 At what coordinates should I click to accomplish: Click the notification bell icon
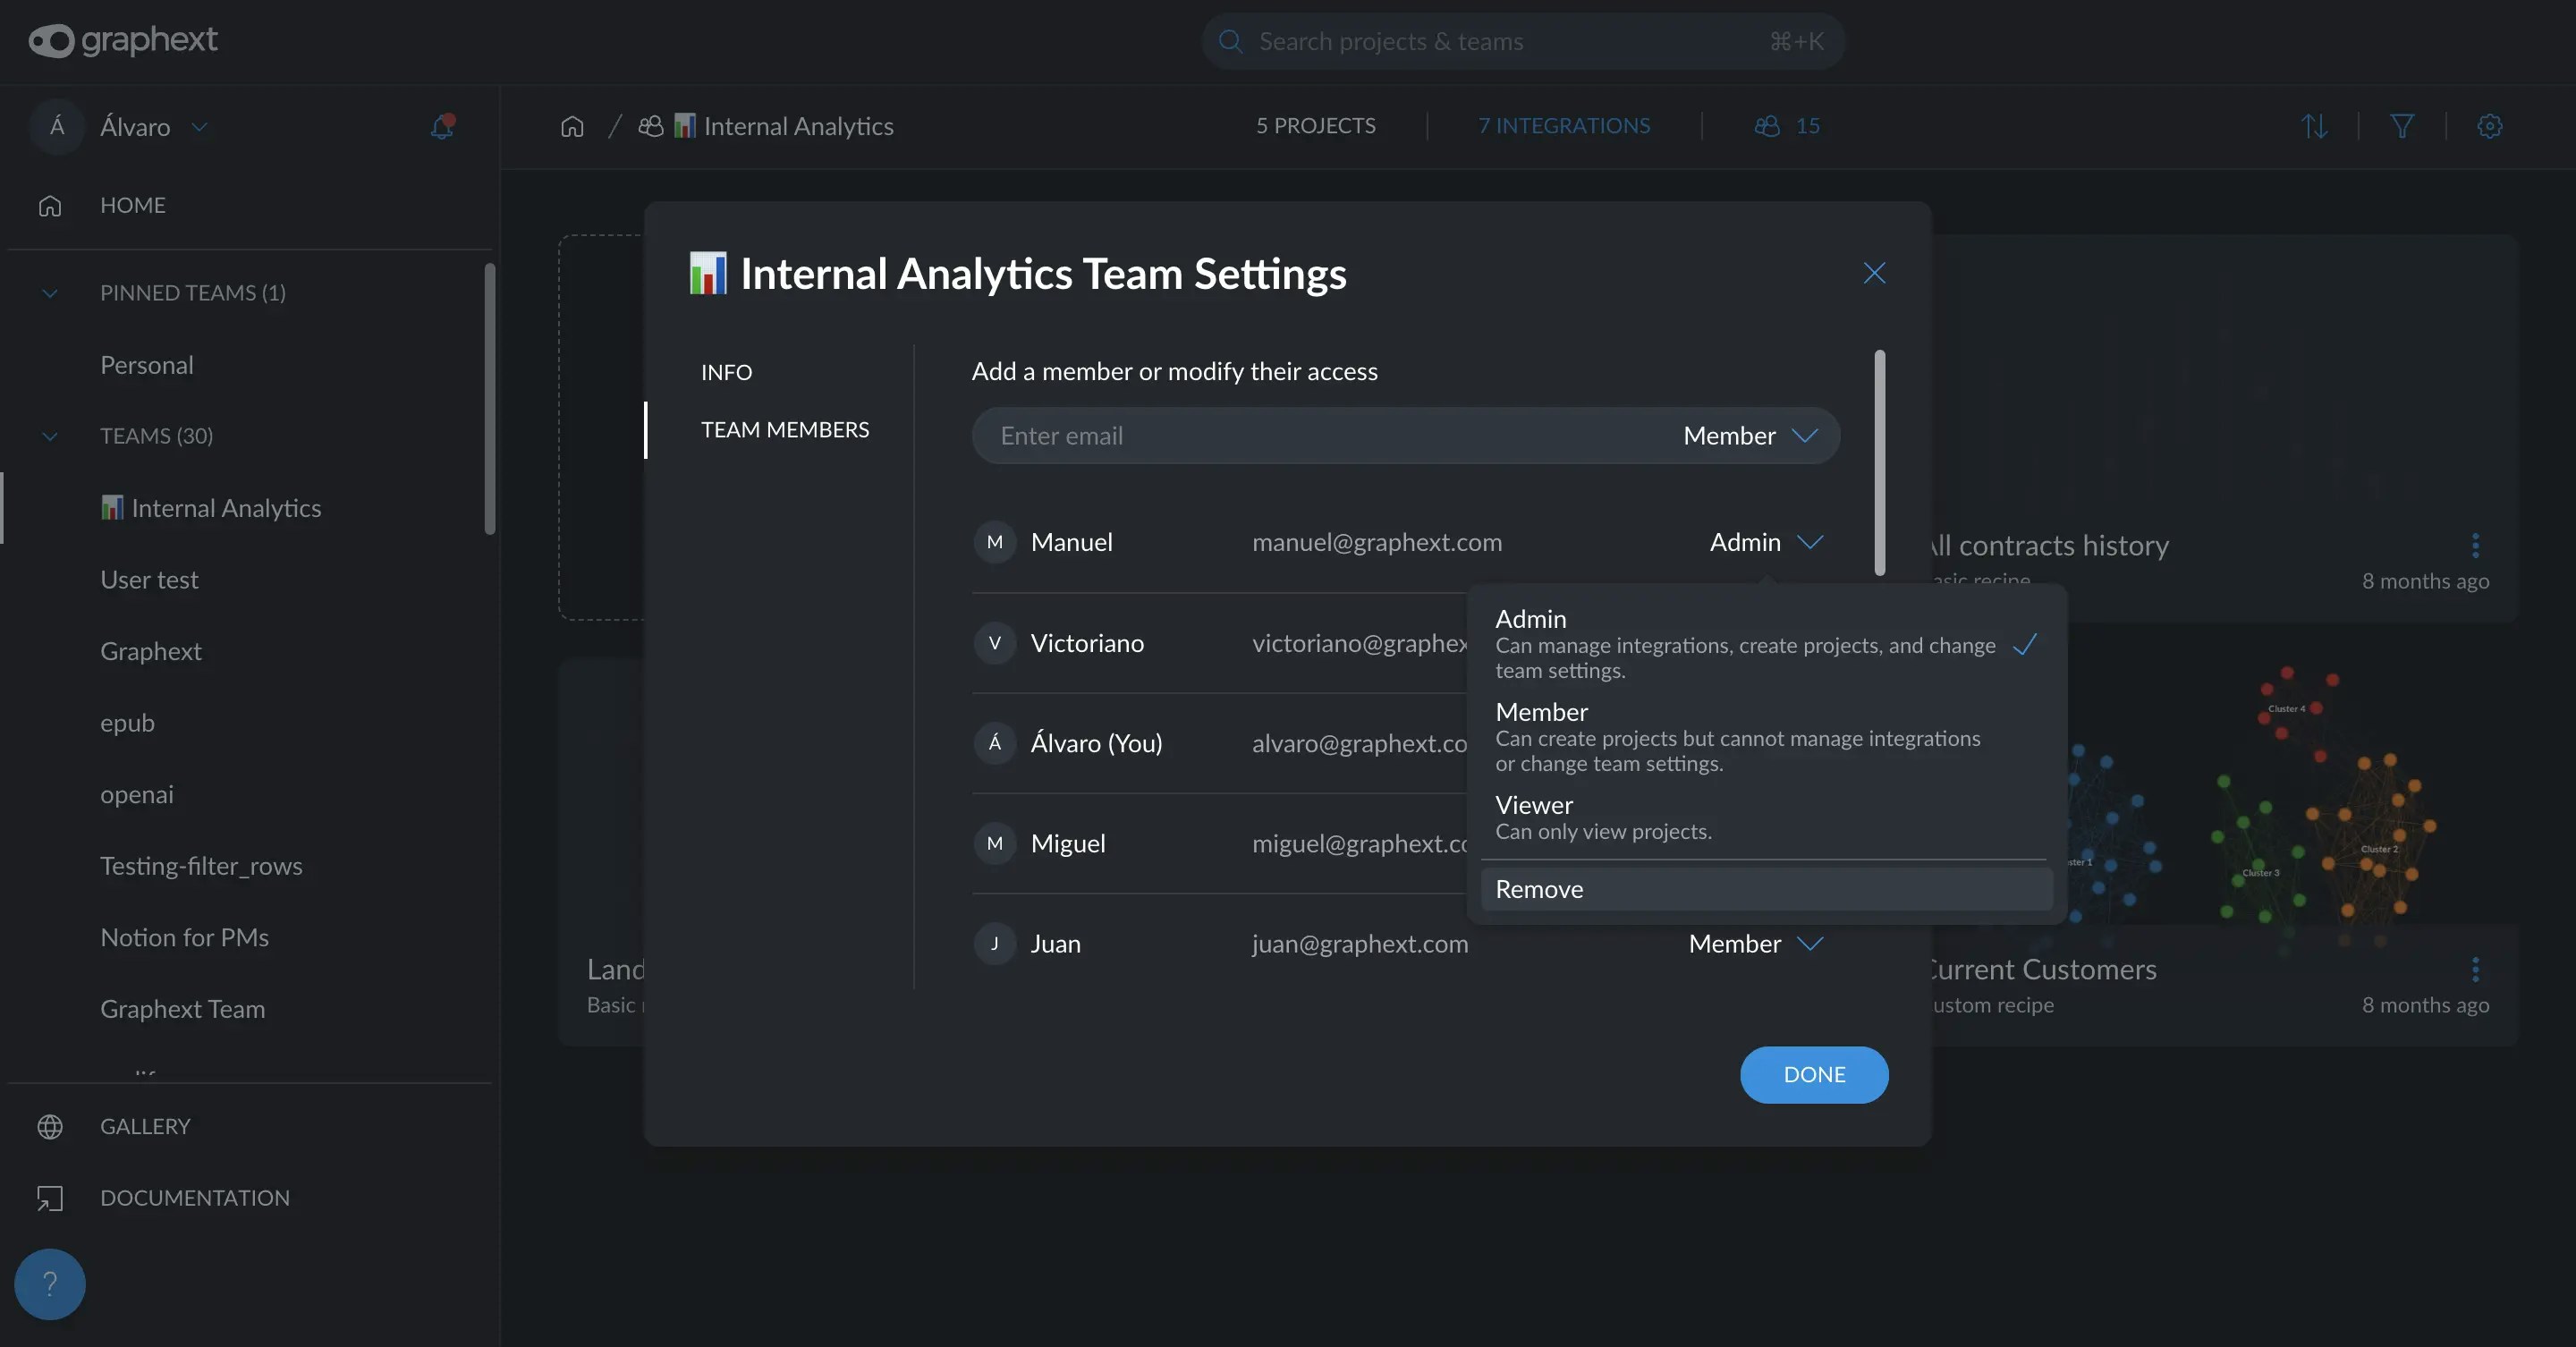pyautogui.click(x=441, y=127)
